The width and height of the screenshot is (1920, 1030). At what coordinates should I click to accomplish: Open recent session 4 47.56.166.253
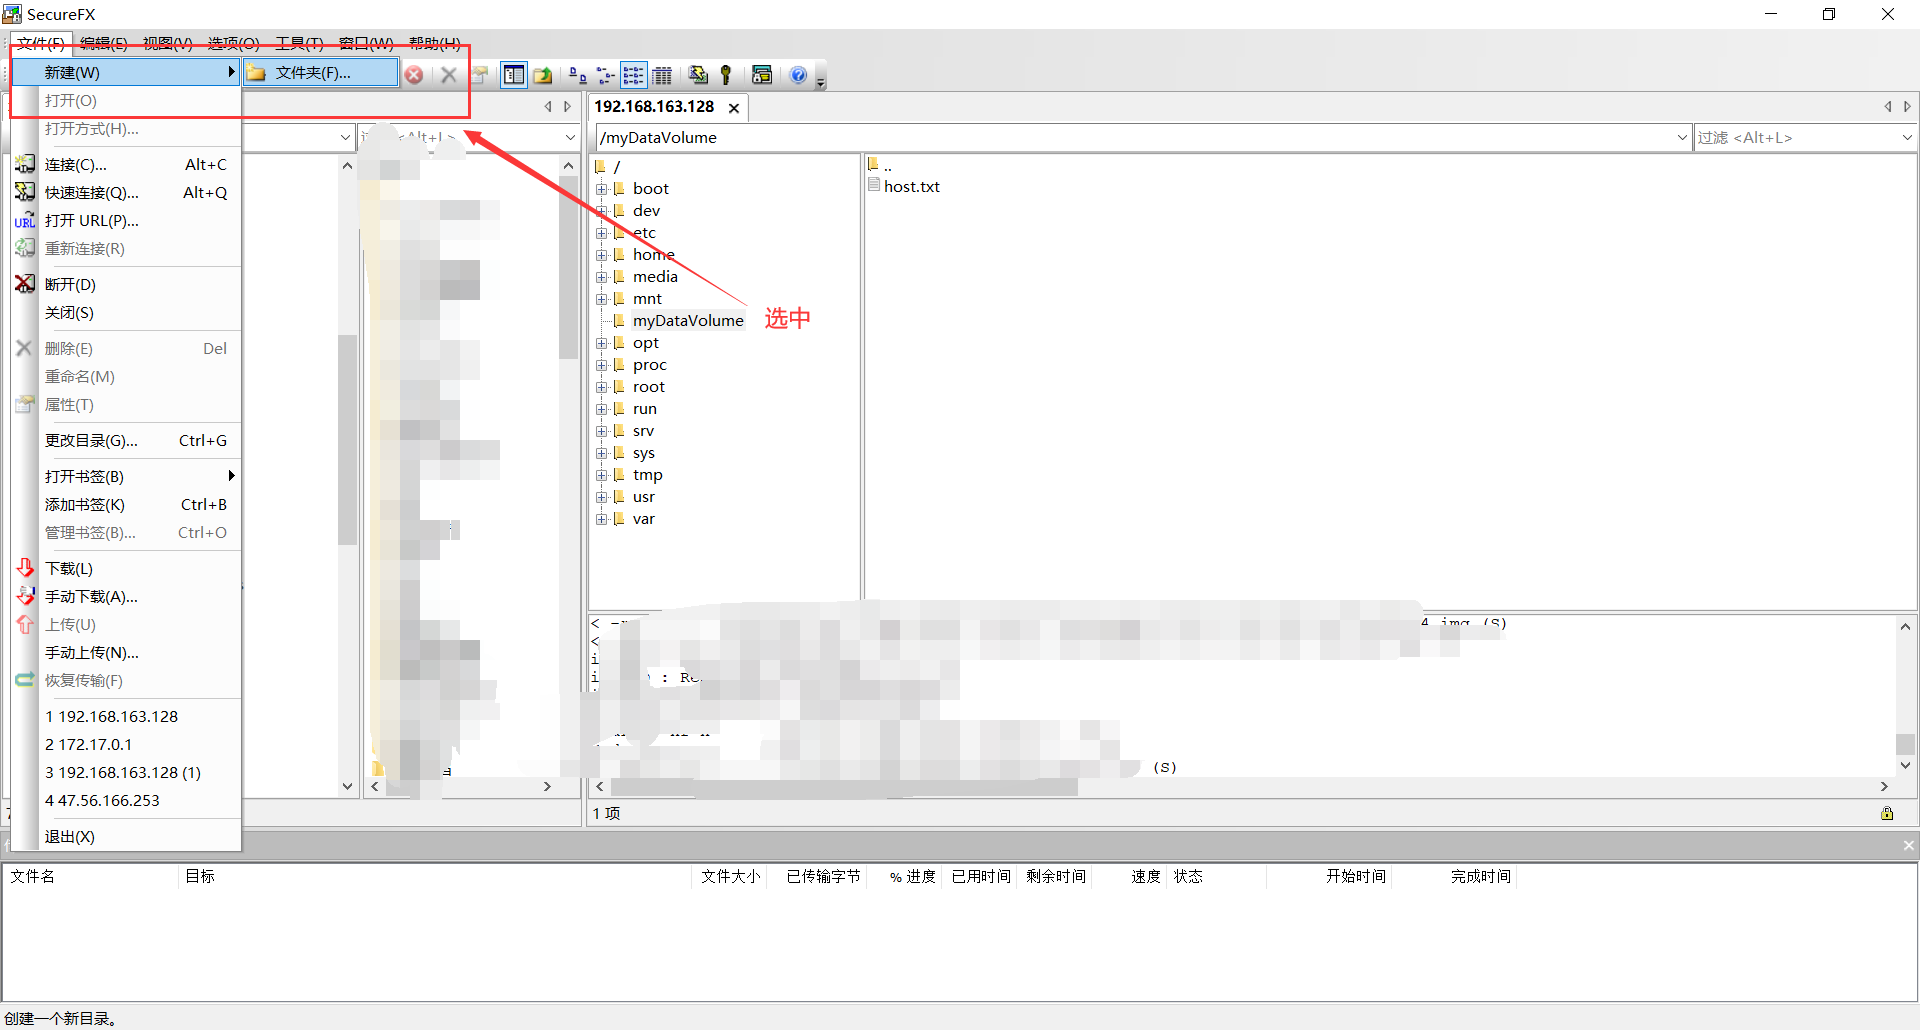pyautogui.click(x=126, y=800)
